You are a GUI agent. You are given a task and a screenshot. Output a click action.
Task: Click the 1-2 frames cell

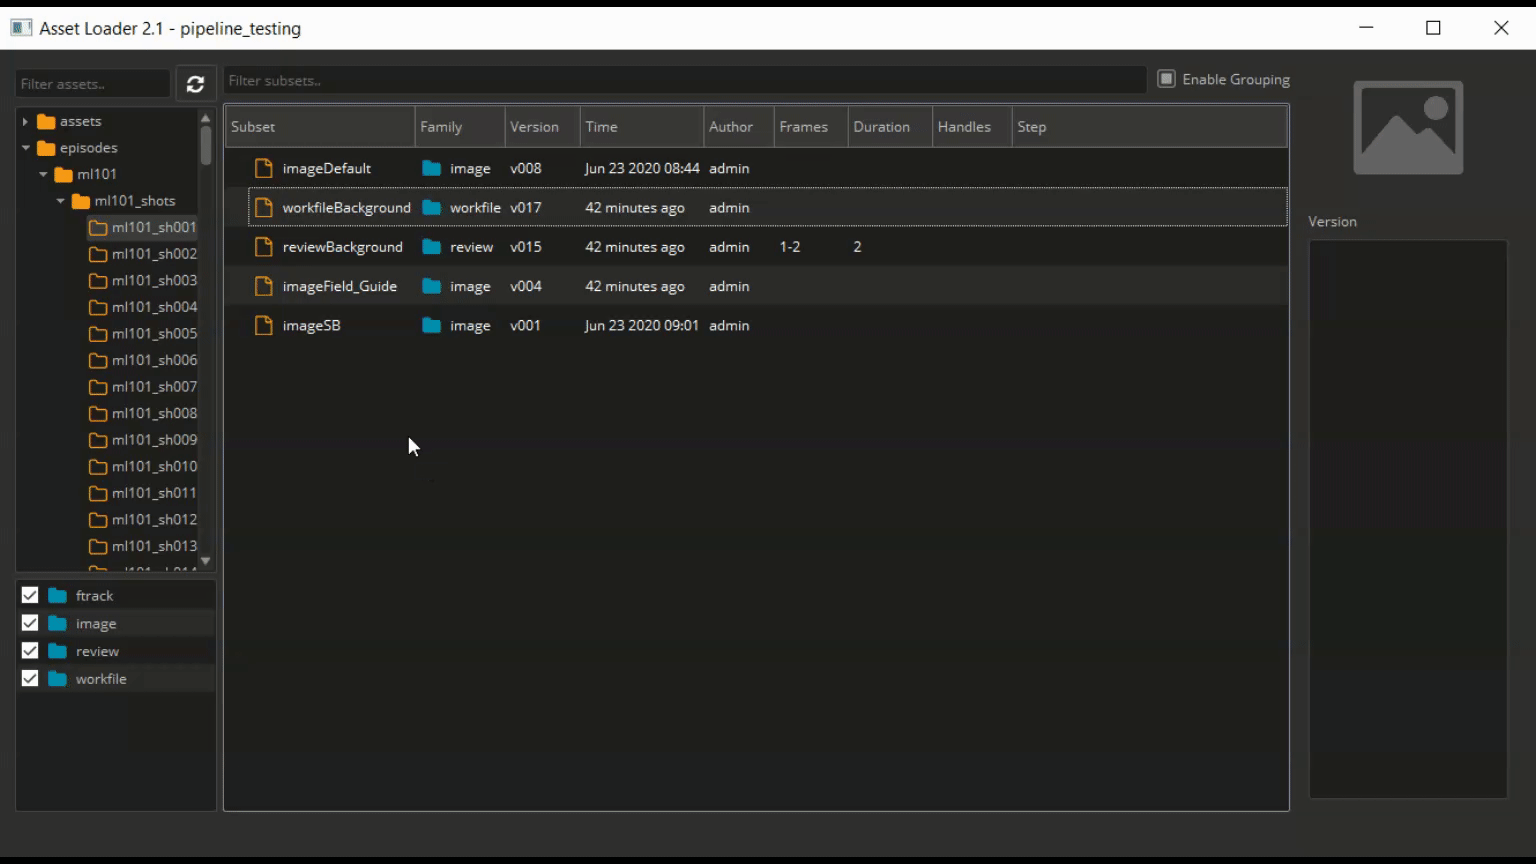pos(790,247)
